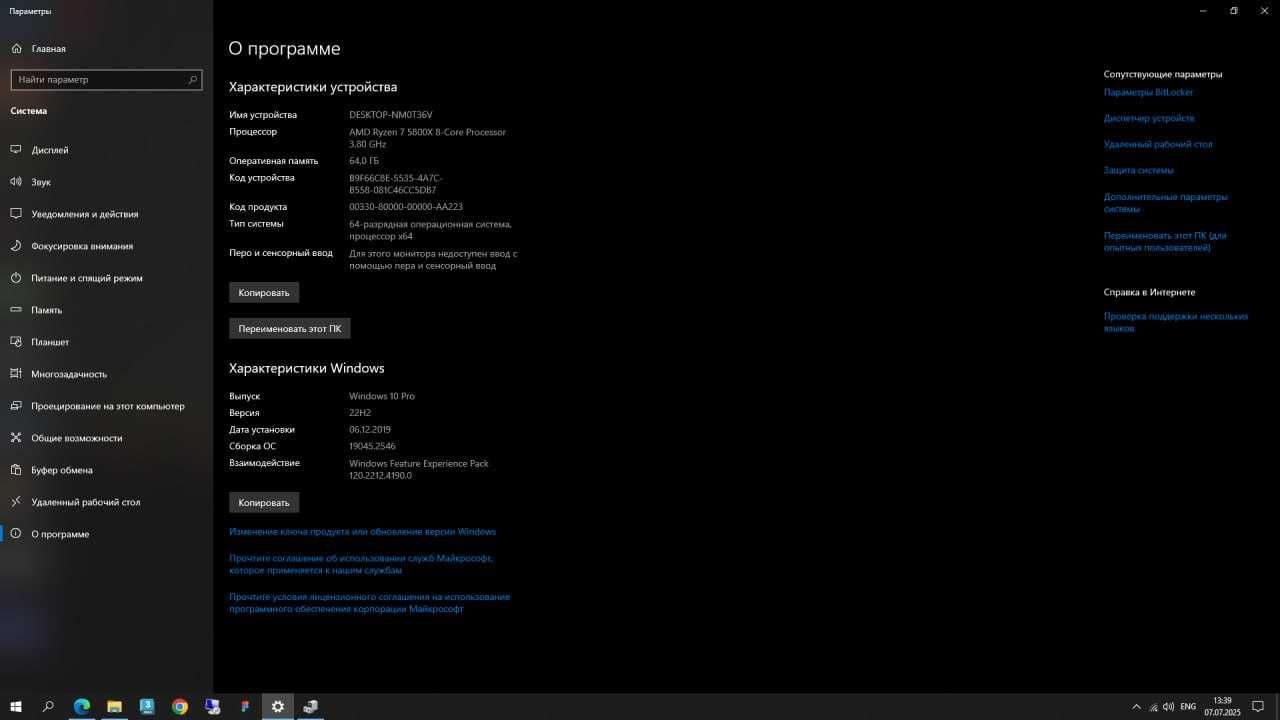The image size is (1280, 720).
Task: Open taskbar search magnifier
Action: click(48, 707)
